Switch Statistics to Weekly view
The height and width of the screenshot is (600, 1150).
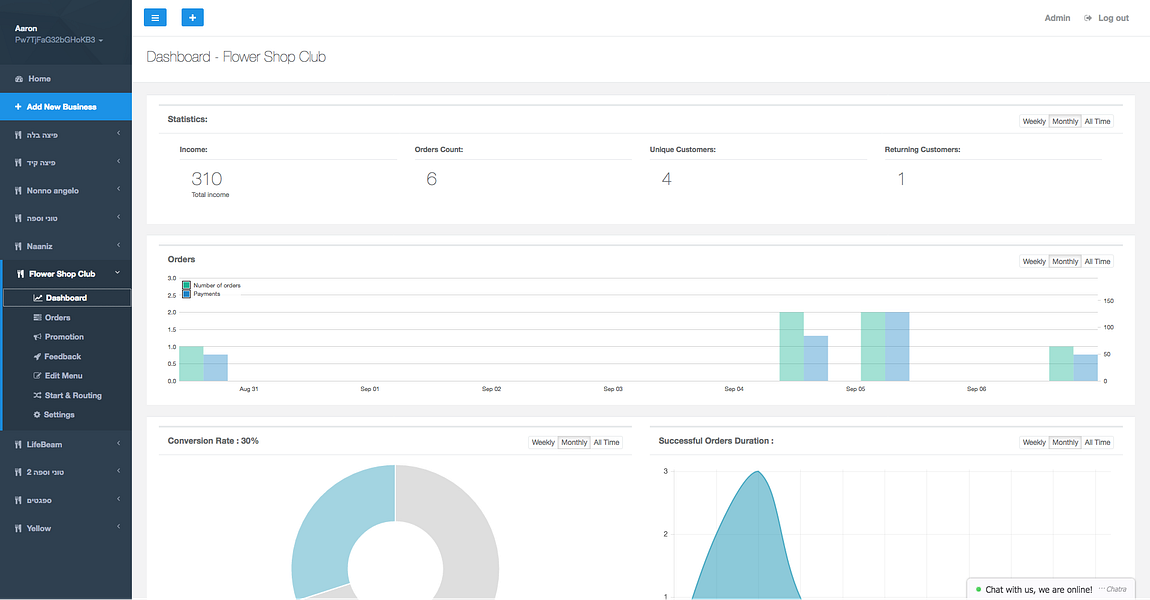1033,122
